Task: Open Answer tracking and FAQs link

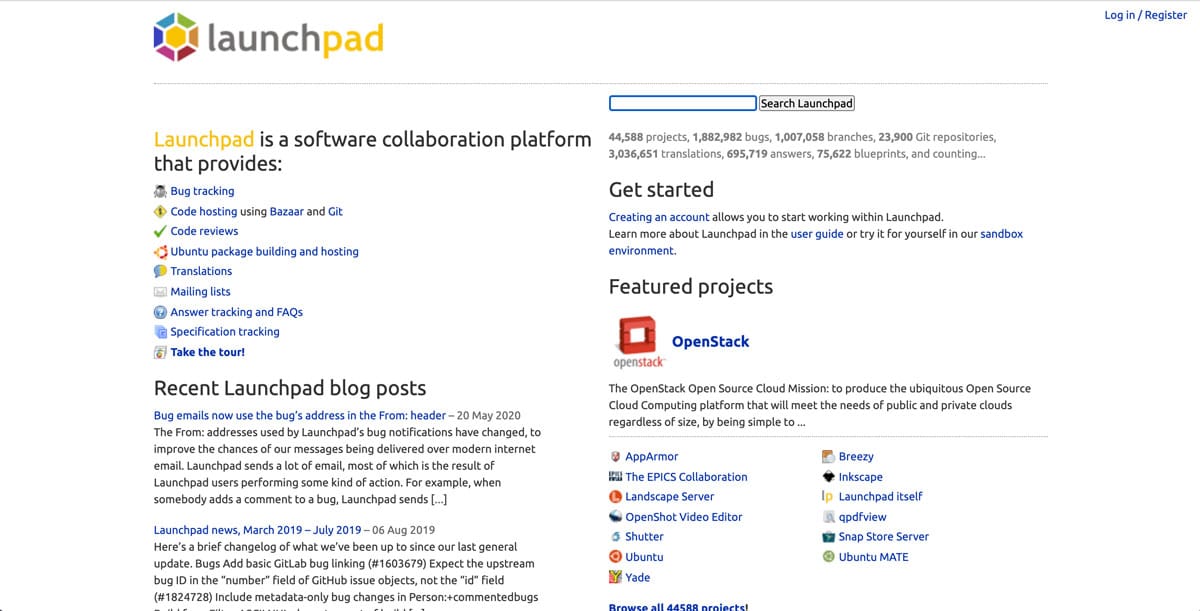Action: click(236, 312)
